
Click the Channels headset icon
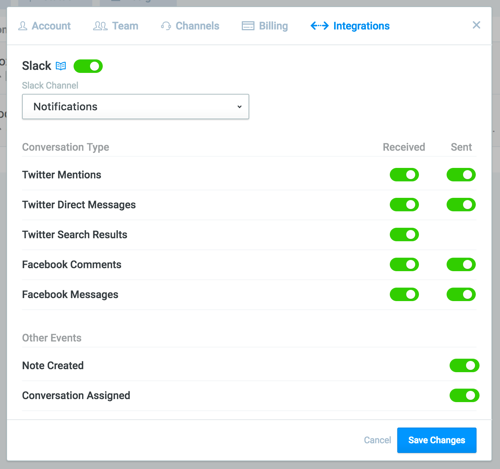tap(166, 26)
